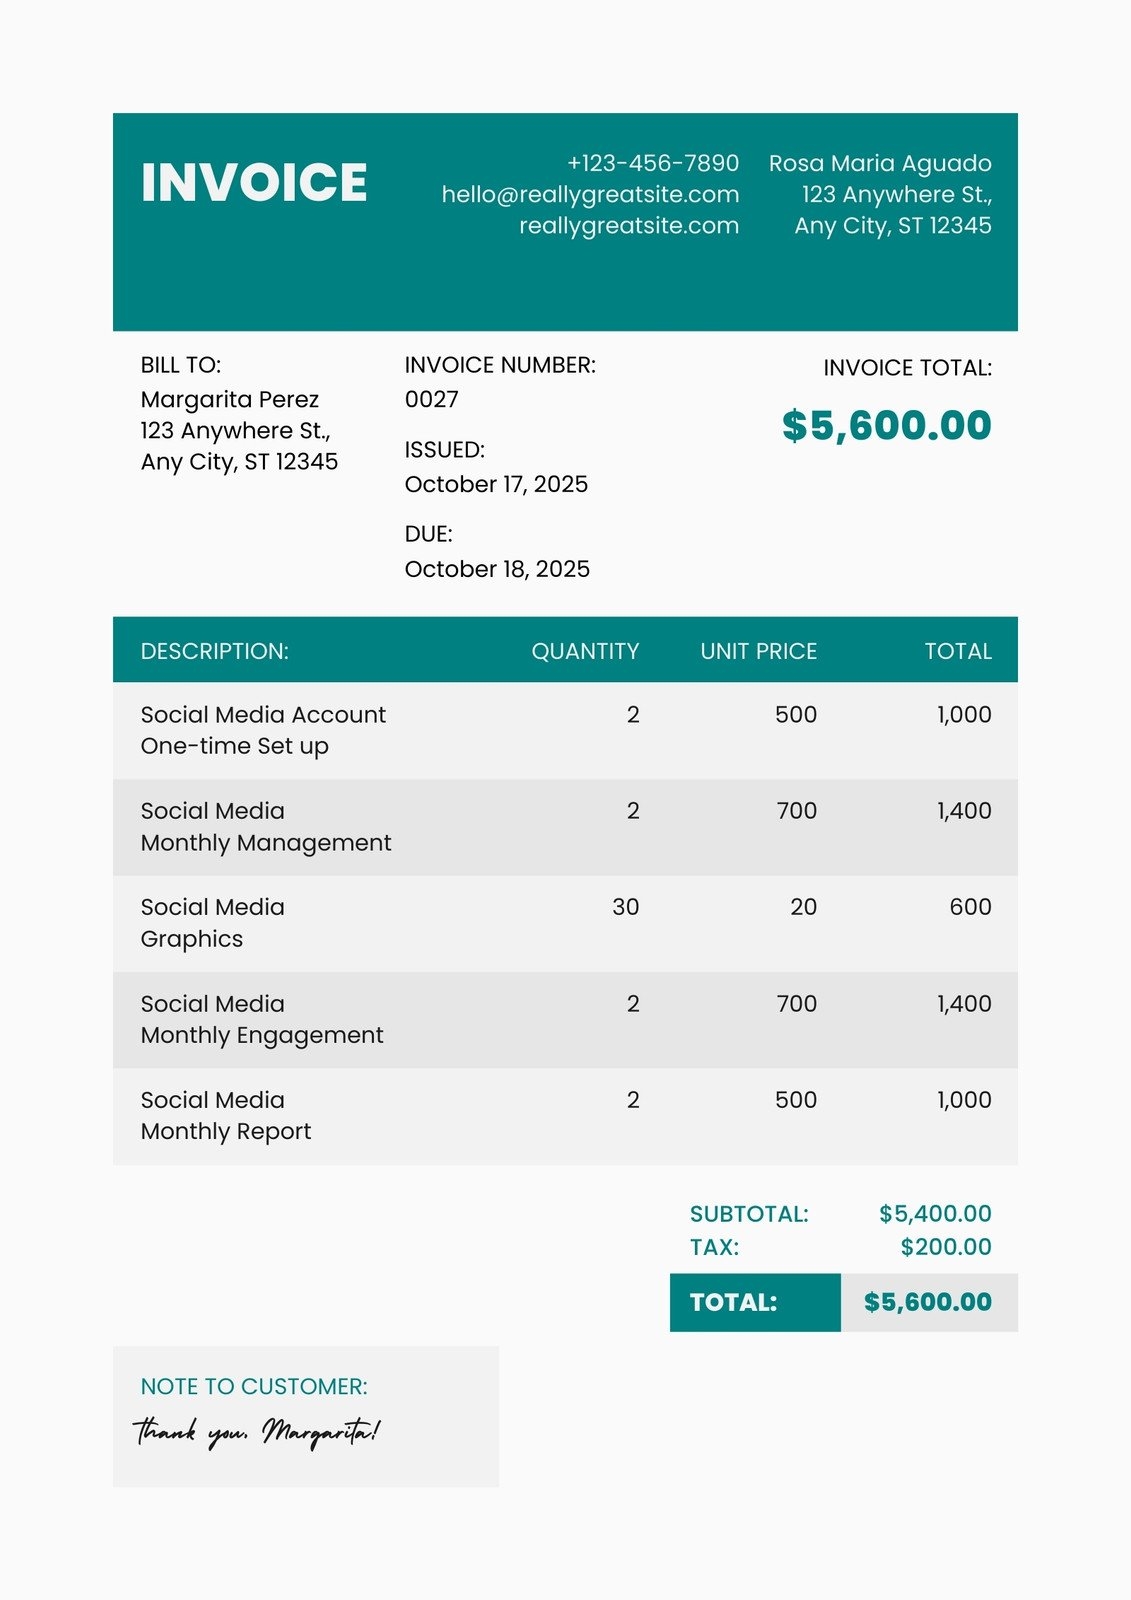Click the Social Media Monthly Engagement description
1131x1600 pixels.
point(261,1019)
